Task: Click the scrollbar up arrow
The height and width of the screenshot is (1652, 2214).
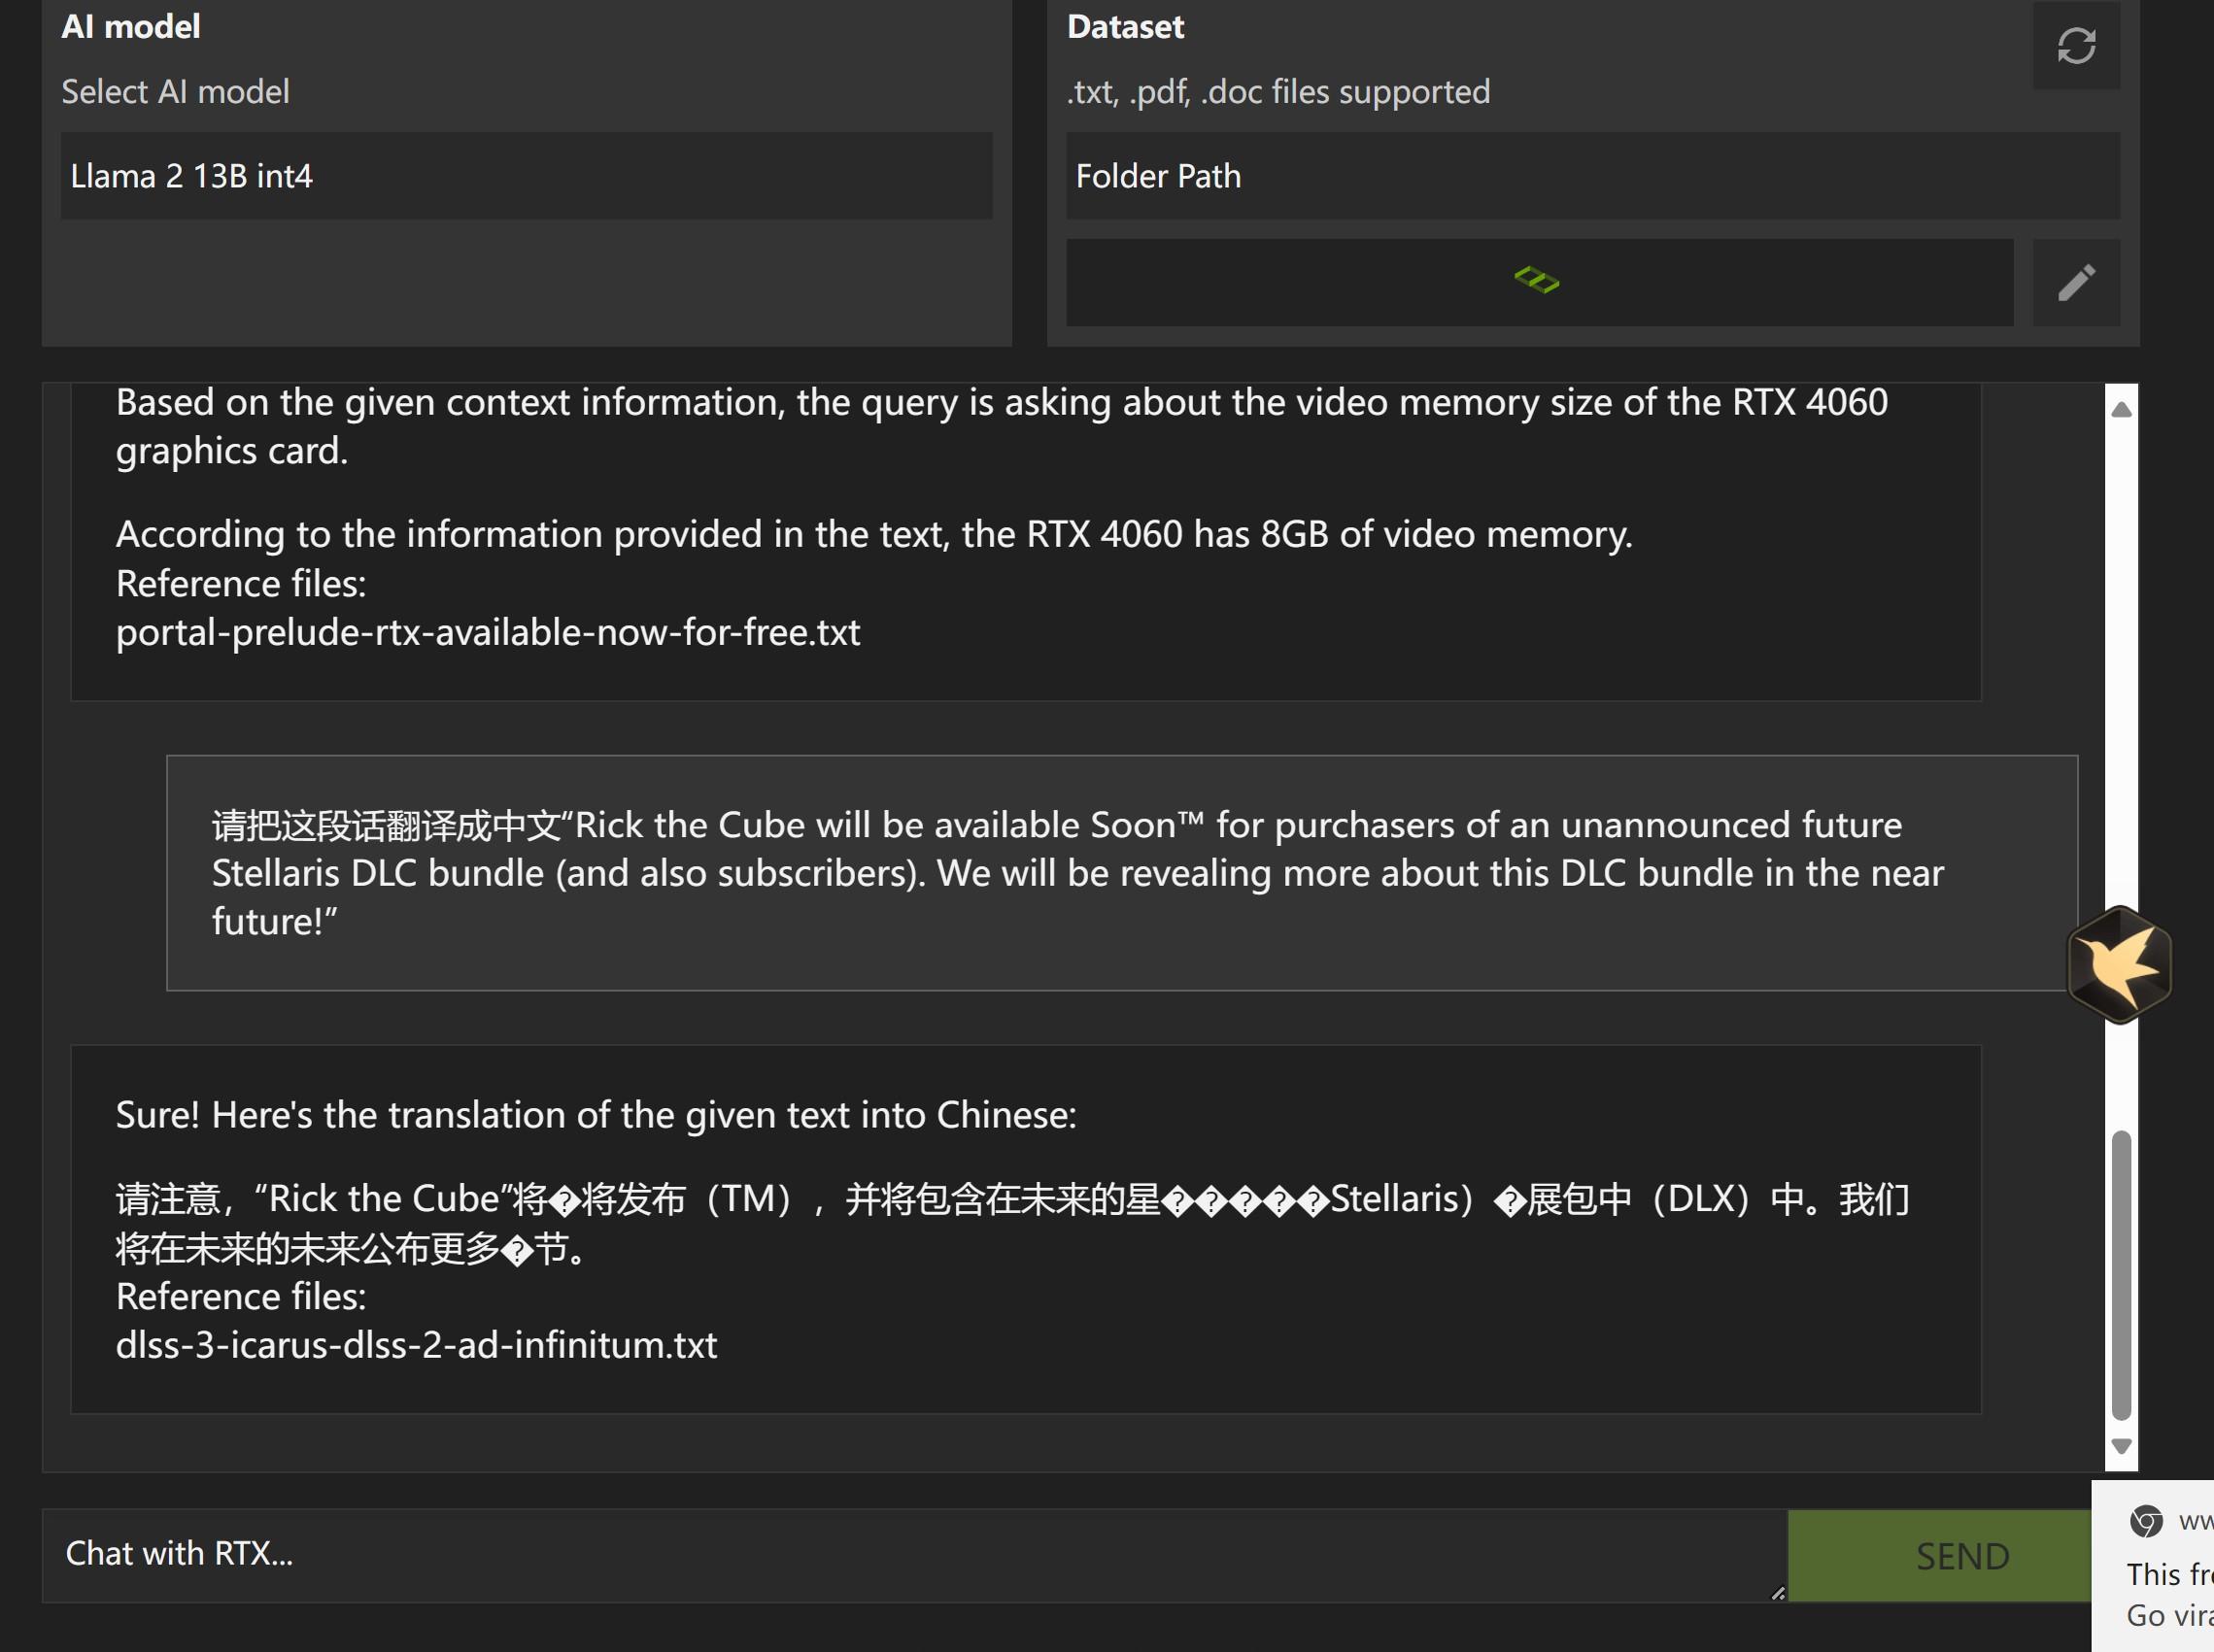Action: 2121,408
